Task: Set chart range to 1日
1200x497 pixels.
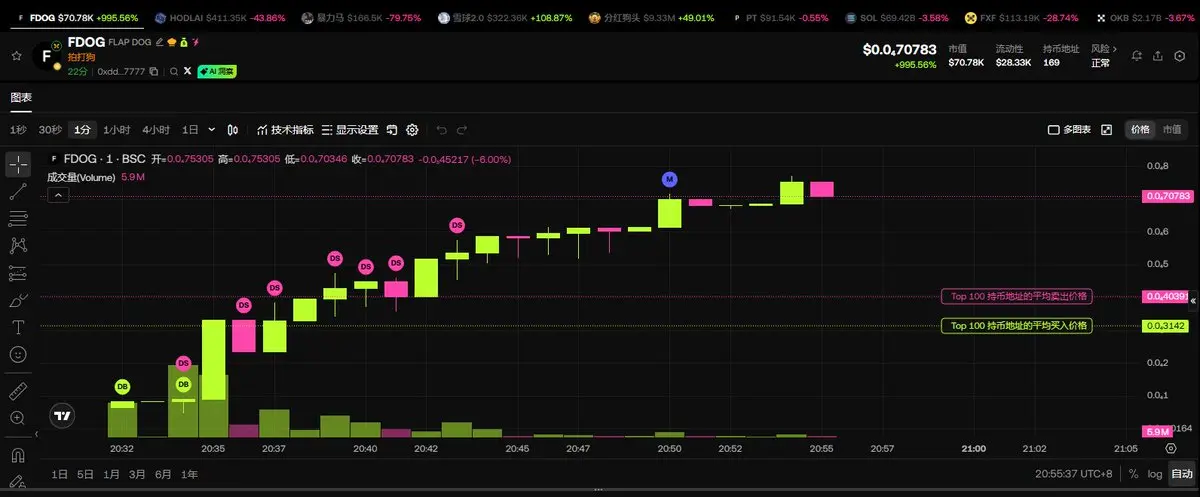Action: [x=60, y=474]
